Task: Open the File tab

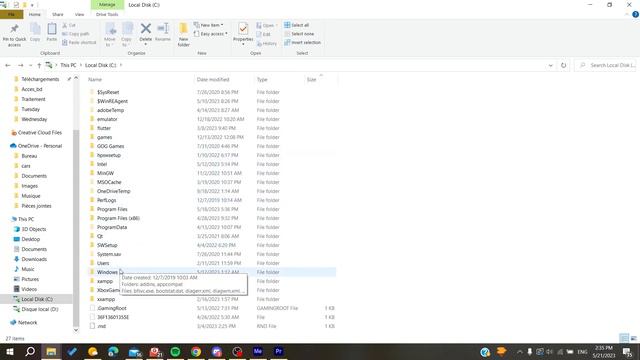Action: [11, 14]
